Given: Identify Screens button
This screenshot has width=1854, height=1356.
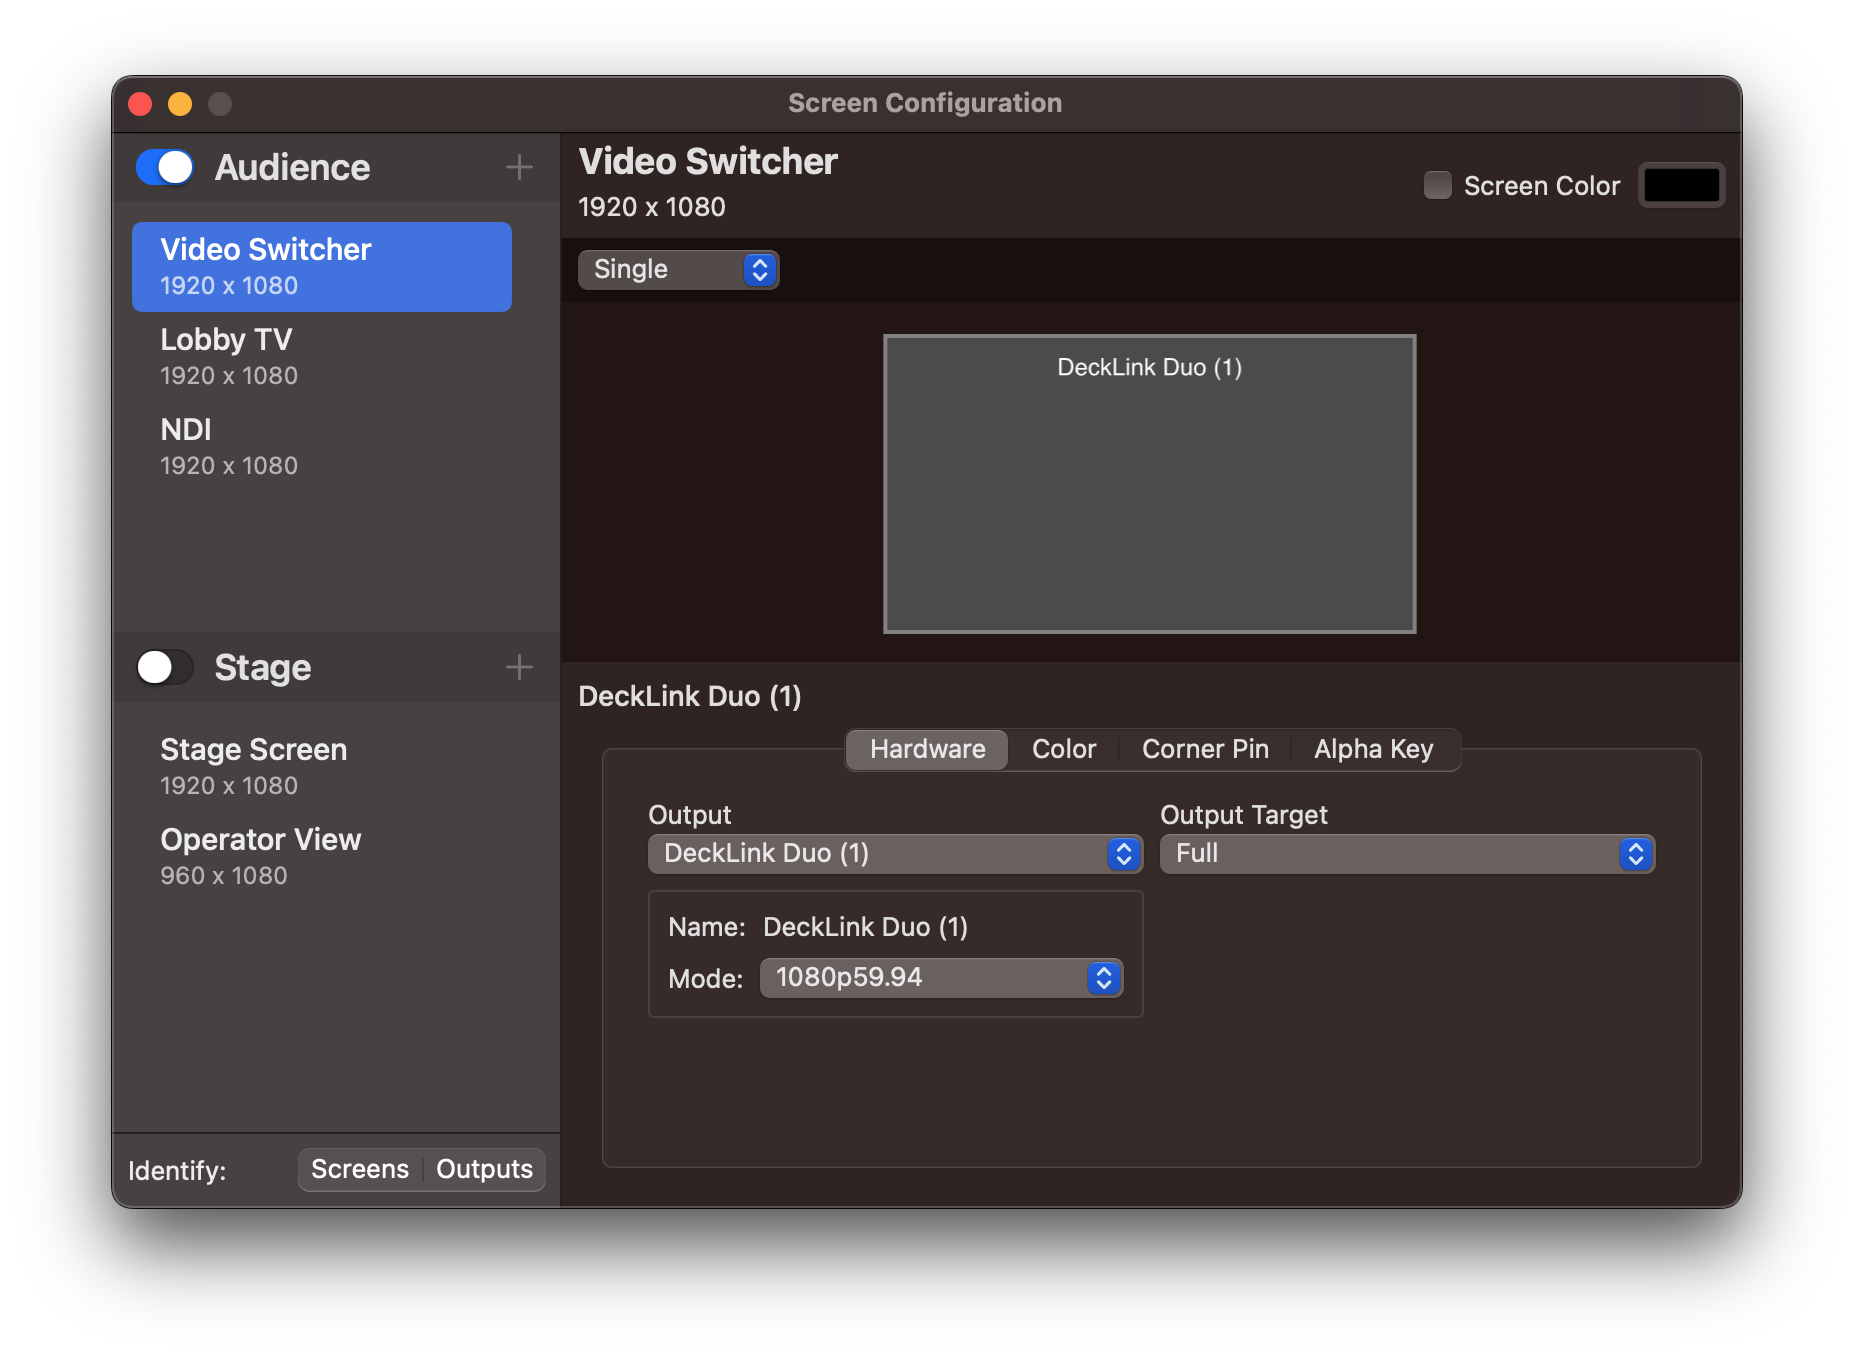Looking at the screenshot, I should 360,1169.
